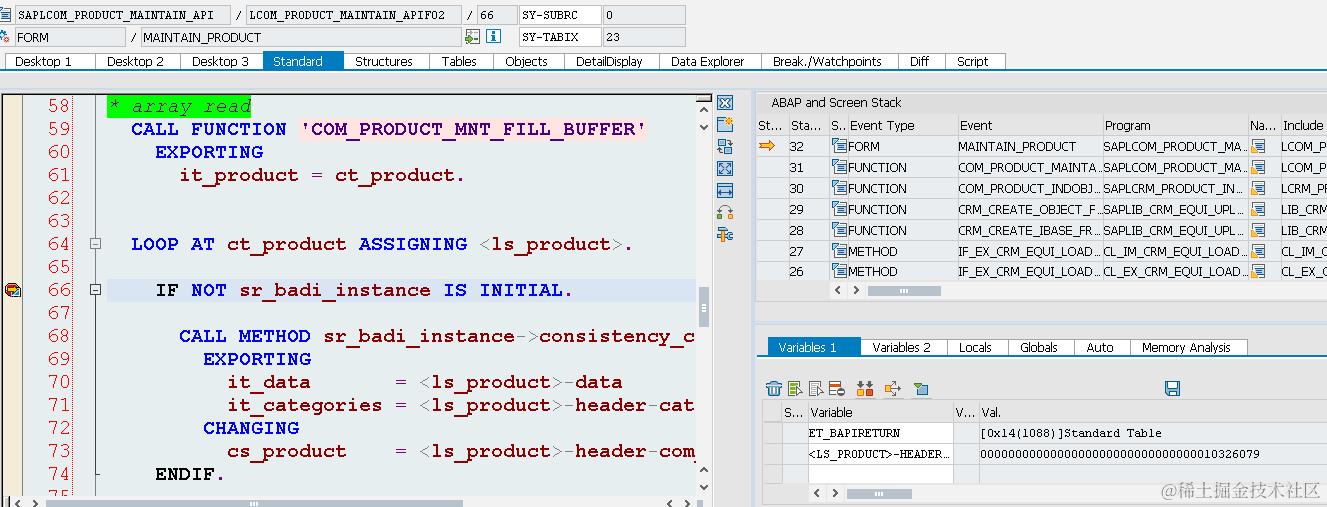
Task: Click the Close Tool icon beside the editor
Action: (725, 103)
